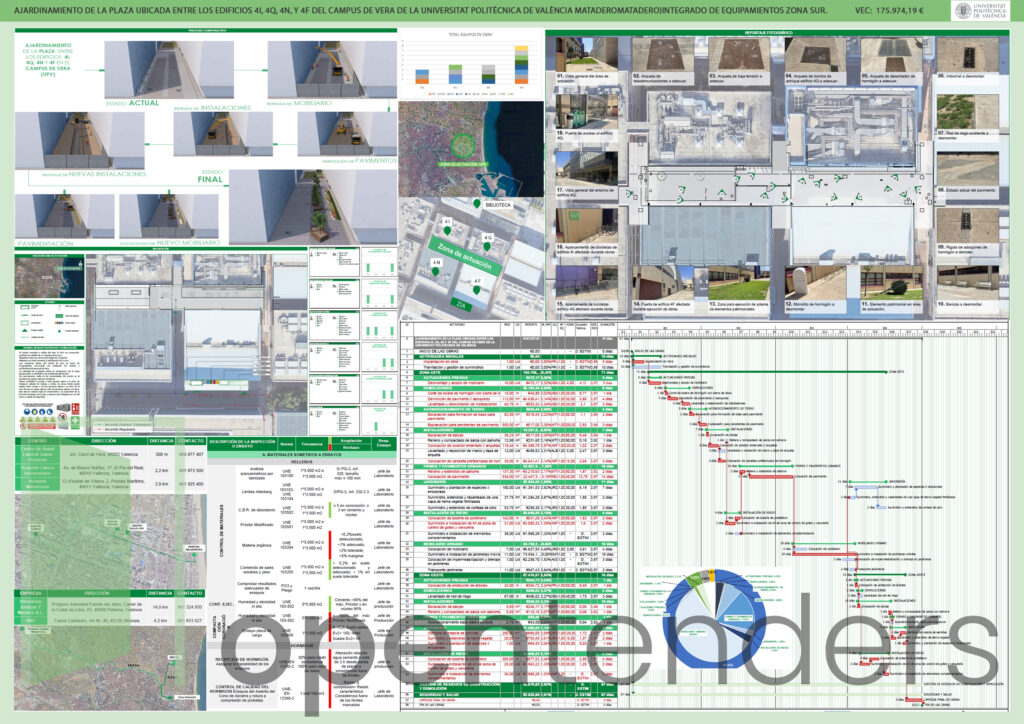Click the 2,2 km distance cell
Screen dimensions: 1024x724
click(161, 470)
